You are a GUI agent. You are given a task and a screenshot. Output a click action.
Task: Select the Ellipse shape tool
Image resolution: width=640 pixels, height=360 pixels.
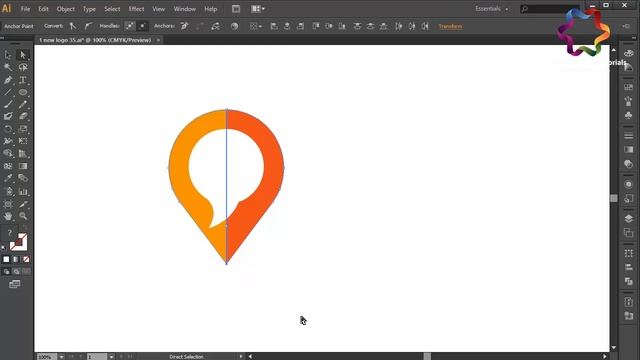23,92
